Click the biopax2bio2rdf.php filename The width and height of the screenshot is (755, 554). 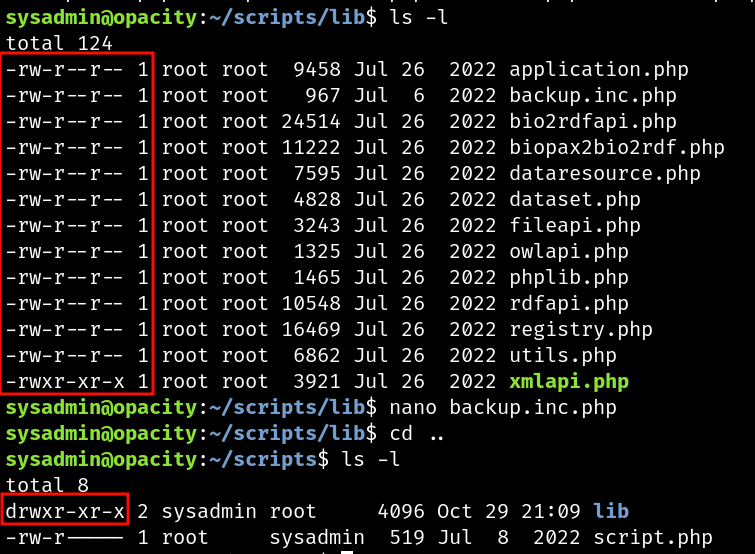point(616,148)
